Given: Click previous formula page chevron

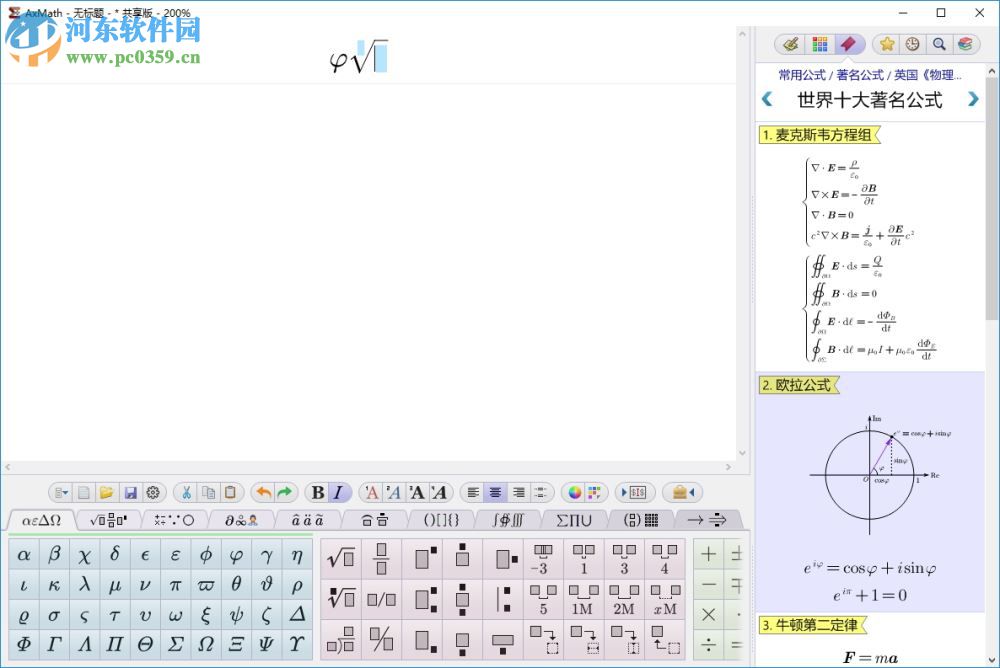Looking at the screenshot, I should point(768,99).
